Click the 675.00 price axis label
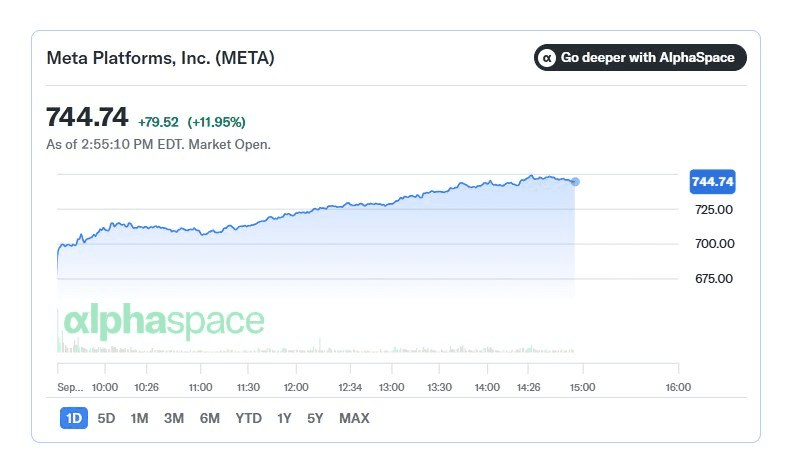 713,279
